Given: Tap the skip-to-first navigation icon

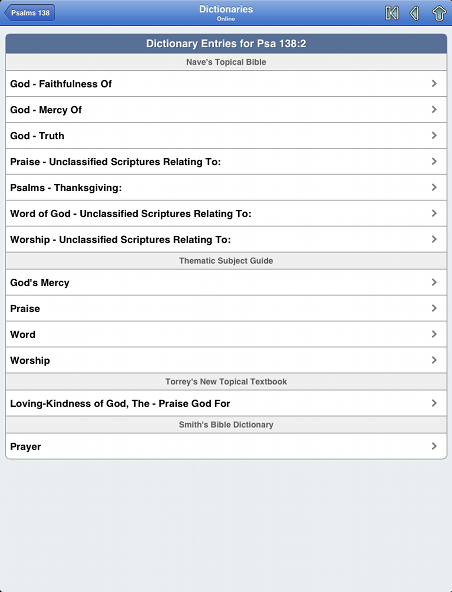Looking at the screenshot, I should click(x=392, y=13).
